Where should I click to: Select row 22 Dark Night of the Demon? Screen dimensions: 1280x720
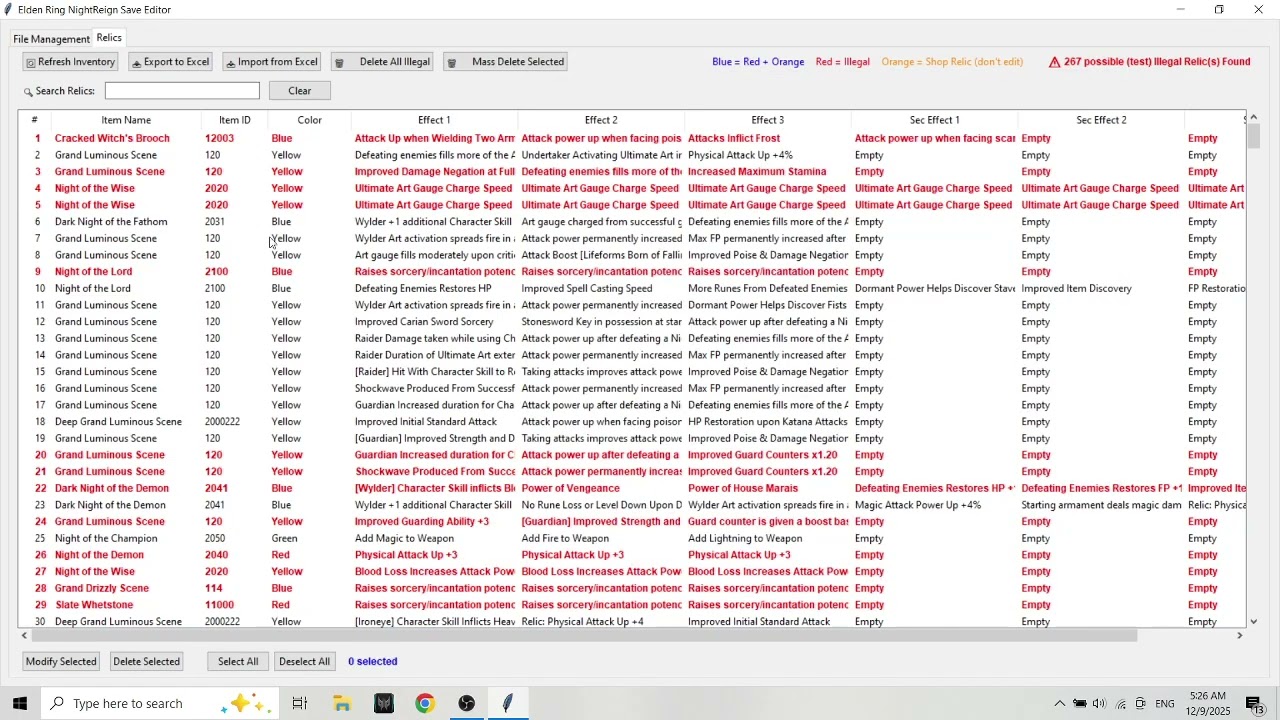pyautogui.click(x=632, y=489)
